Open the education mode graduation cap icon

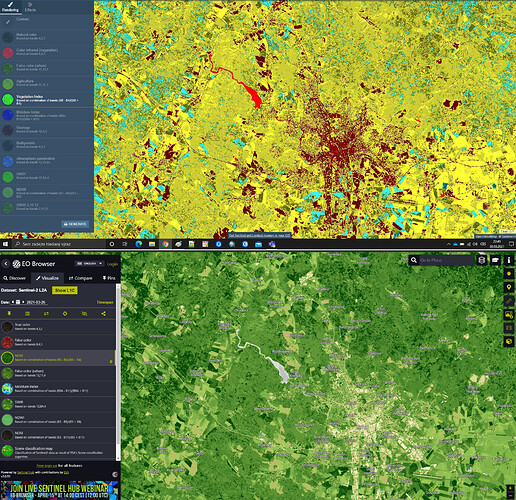click(x=495, y=260)
